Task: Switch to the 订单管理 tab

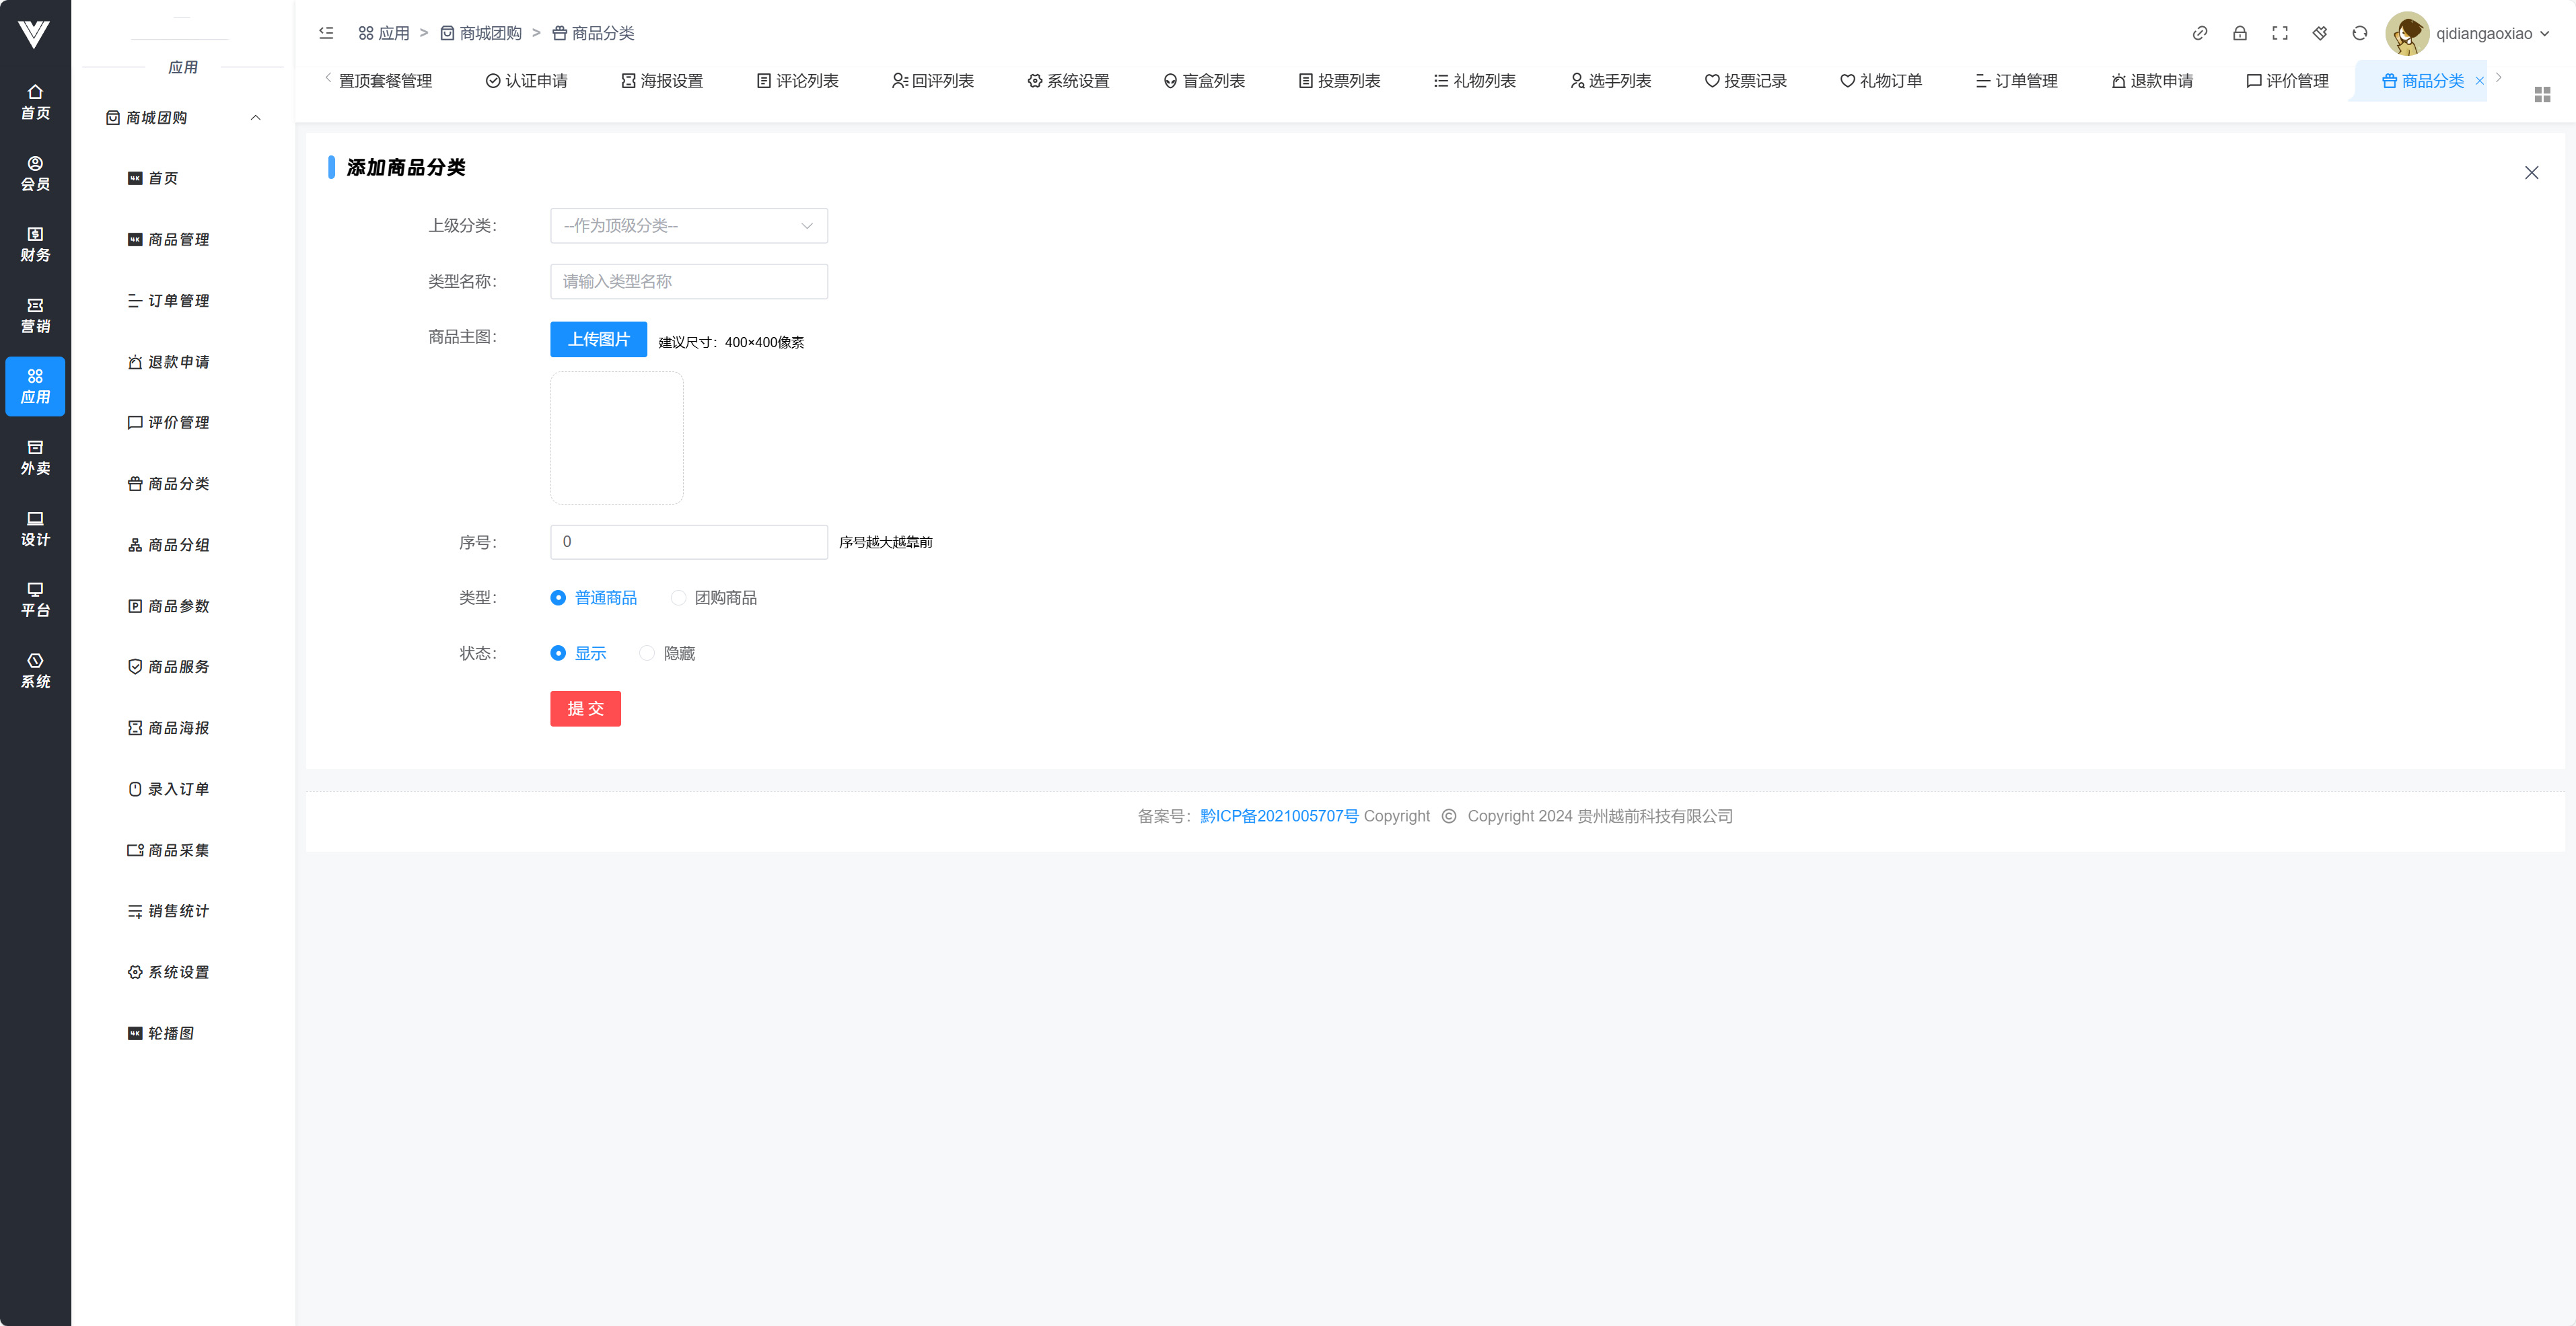Action: click(x=2016, y=81)
